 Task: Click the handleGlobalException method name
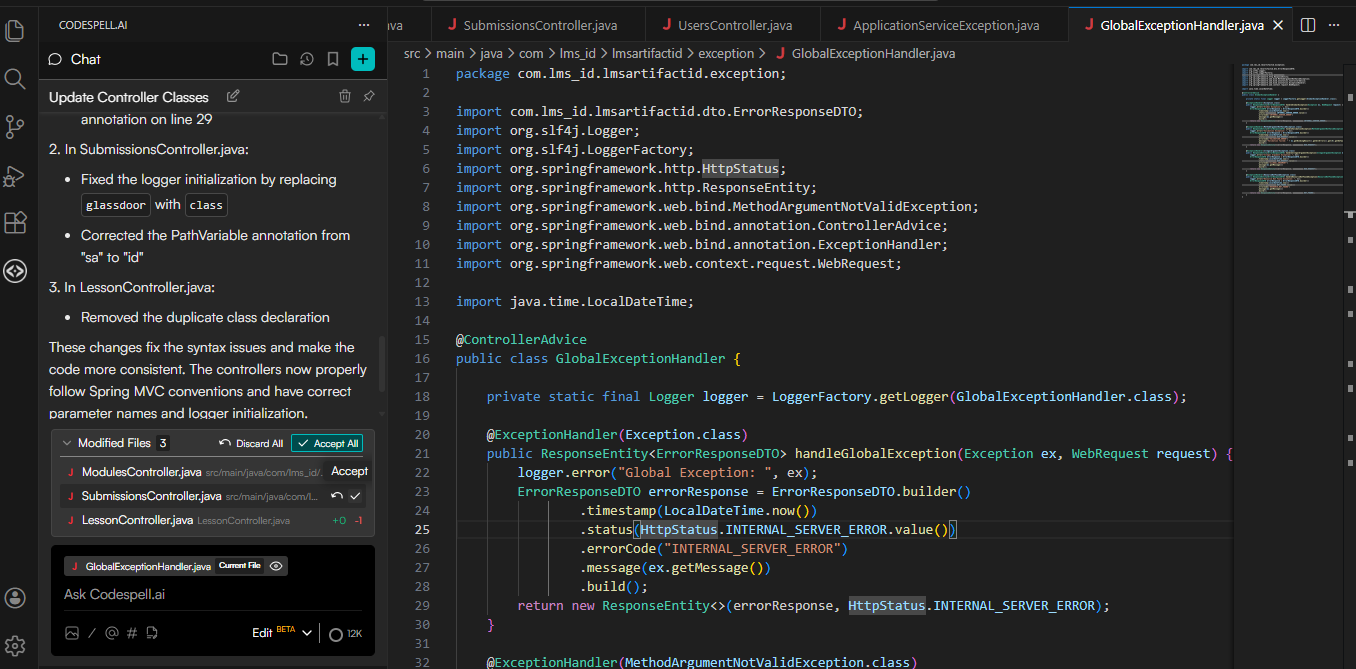[x=875, y=453]
